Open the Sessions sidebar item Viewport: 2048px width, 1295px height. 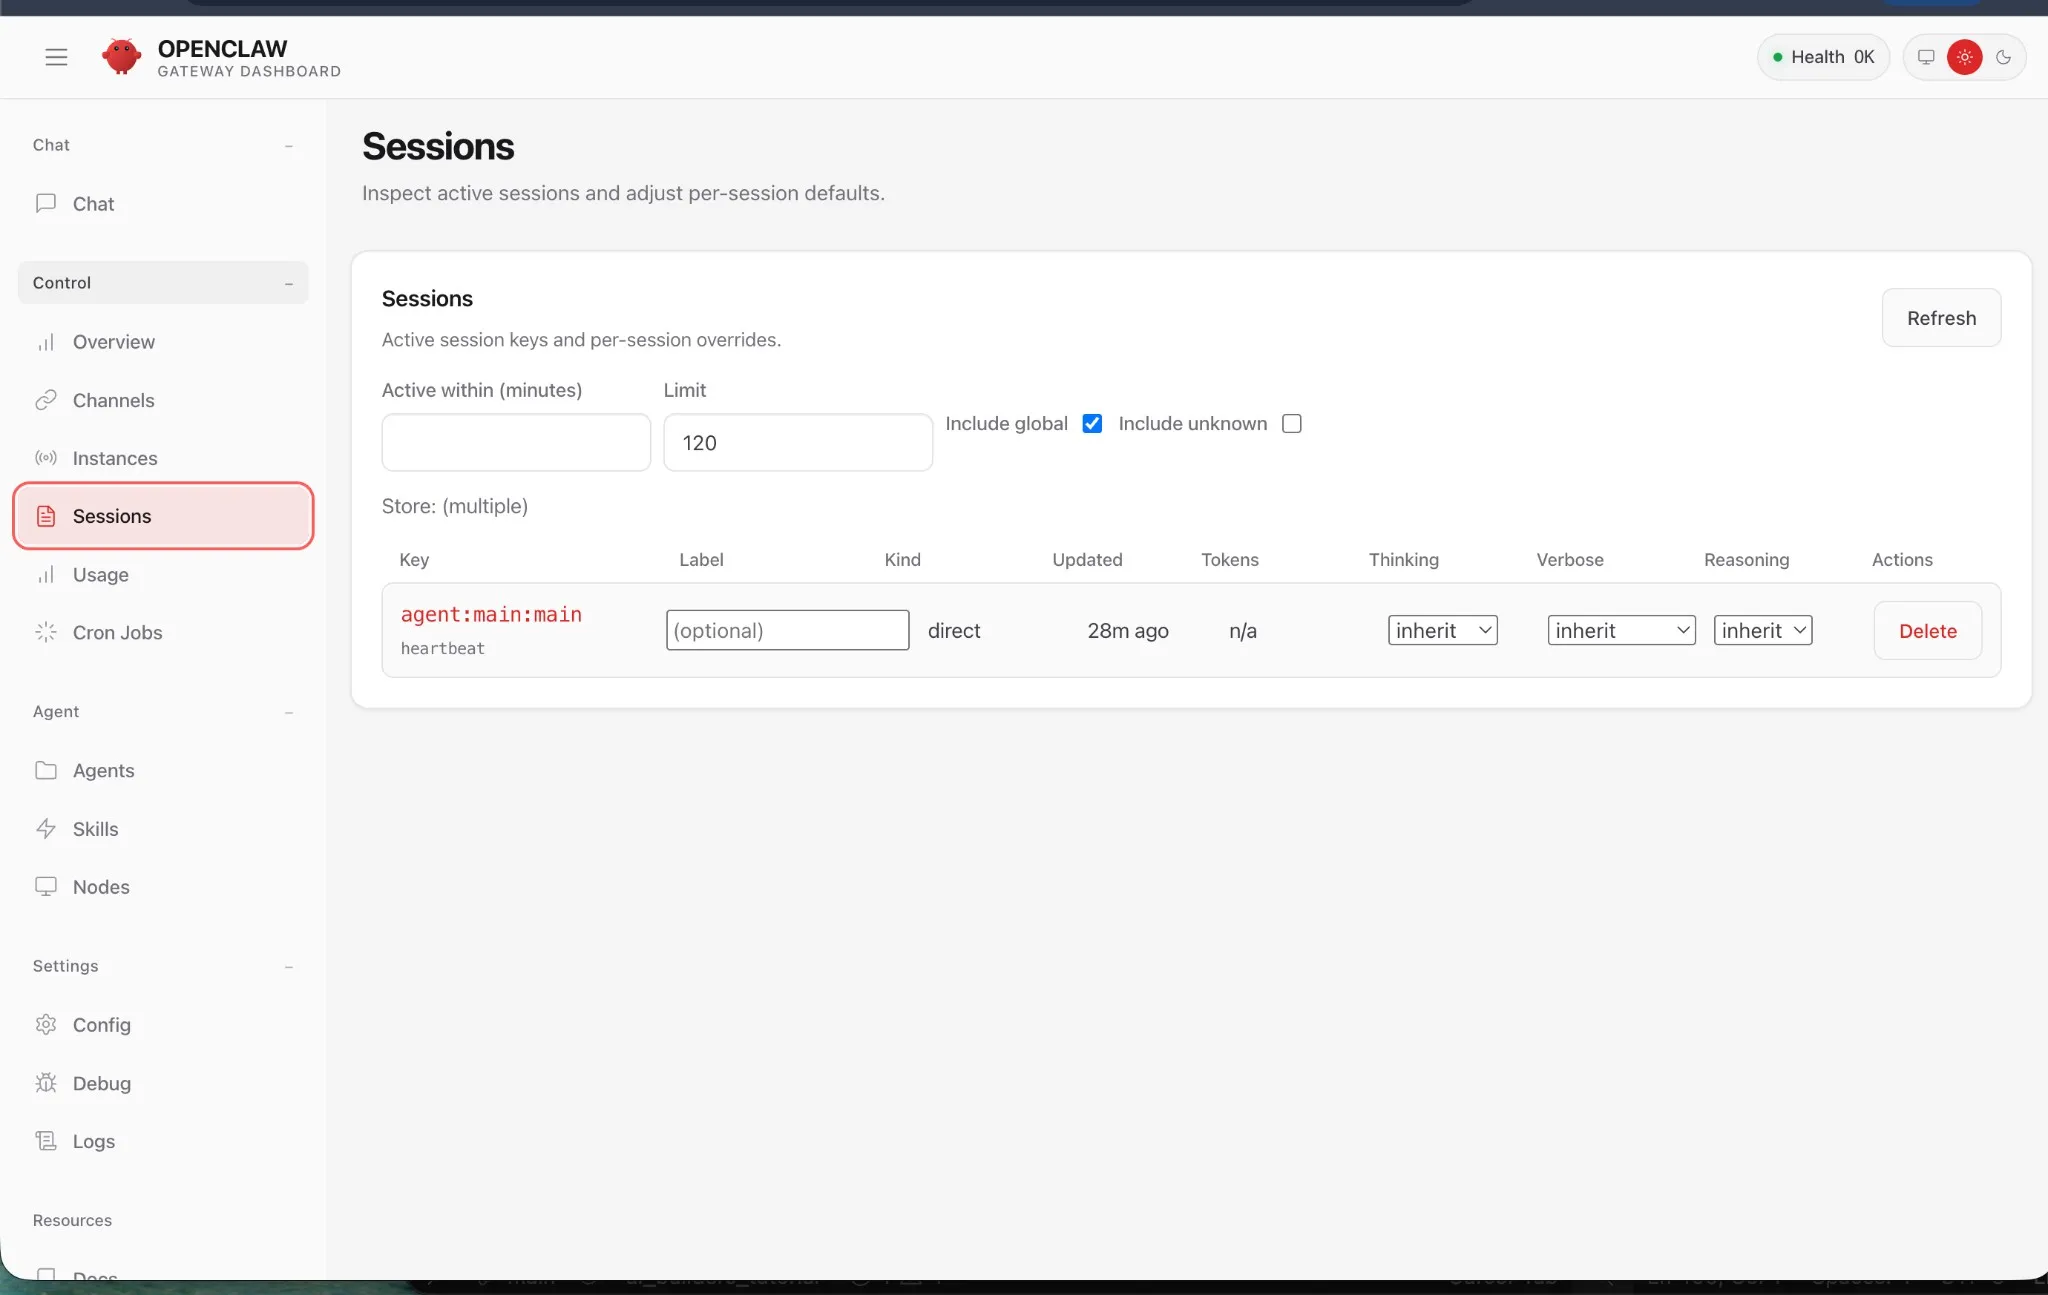163,516
